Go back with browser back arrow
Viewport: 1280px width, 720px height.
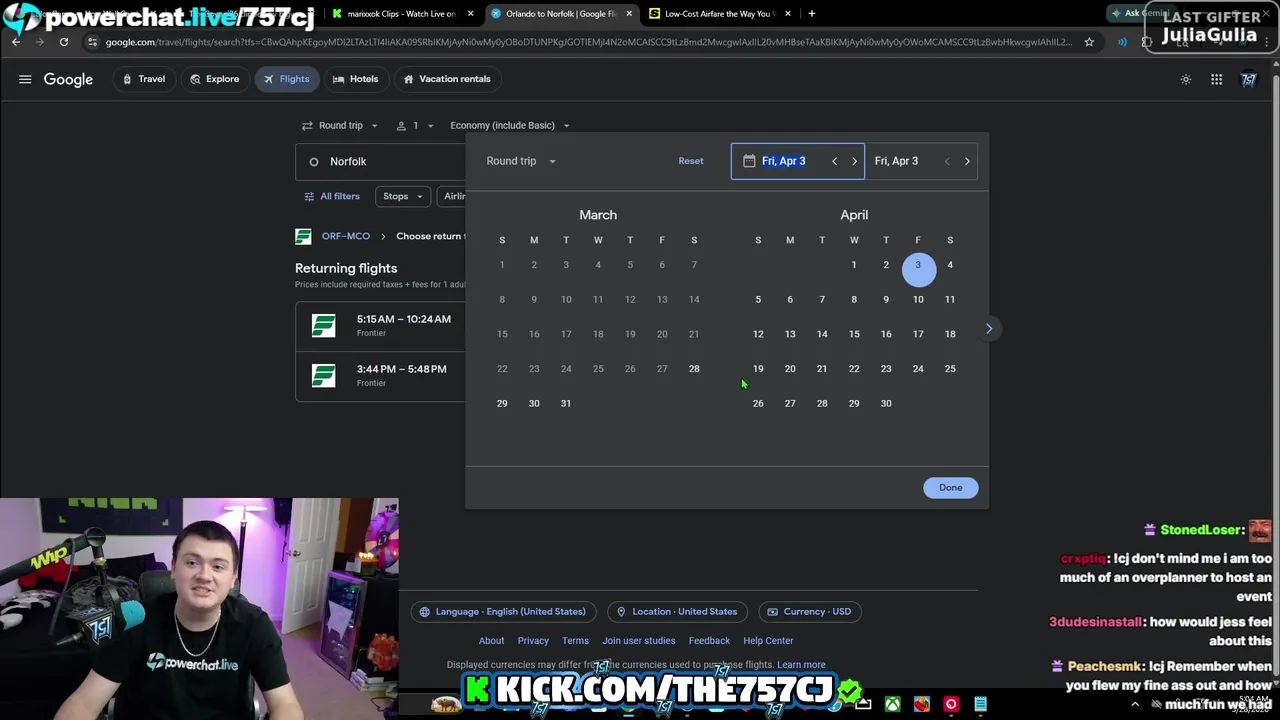pos(16,42)
